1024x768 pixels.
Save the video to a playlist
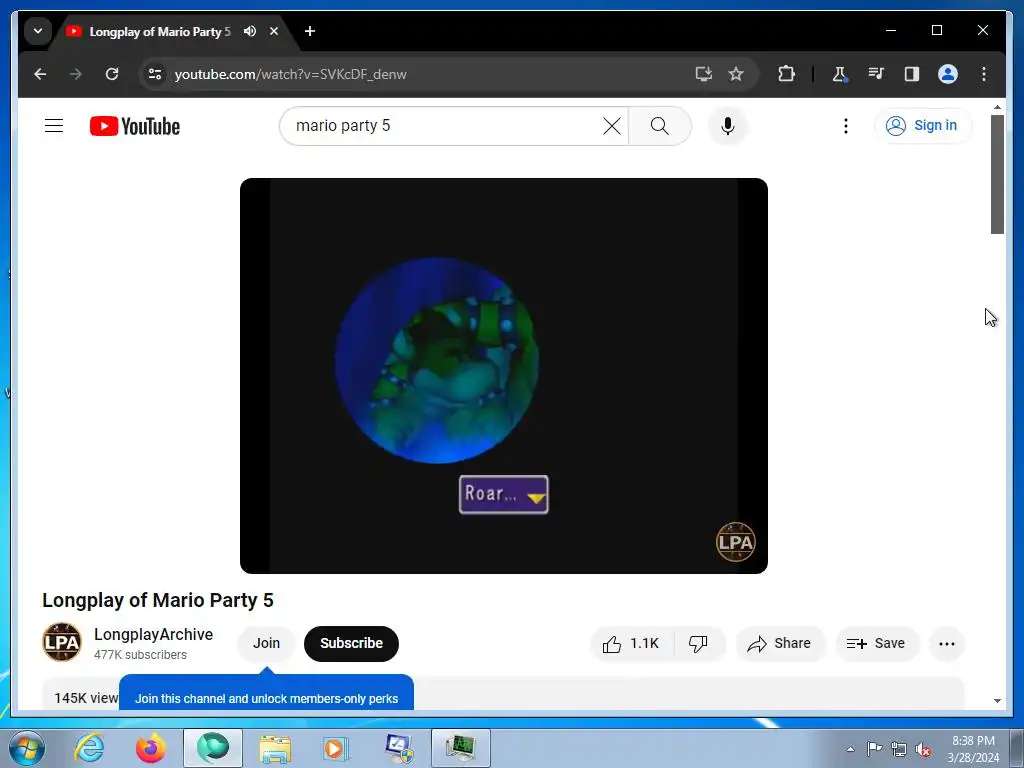pos(876,644)
